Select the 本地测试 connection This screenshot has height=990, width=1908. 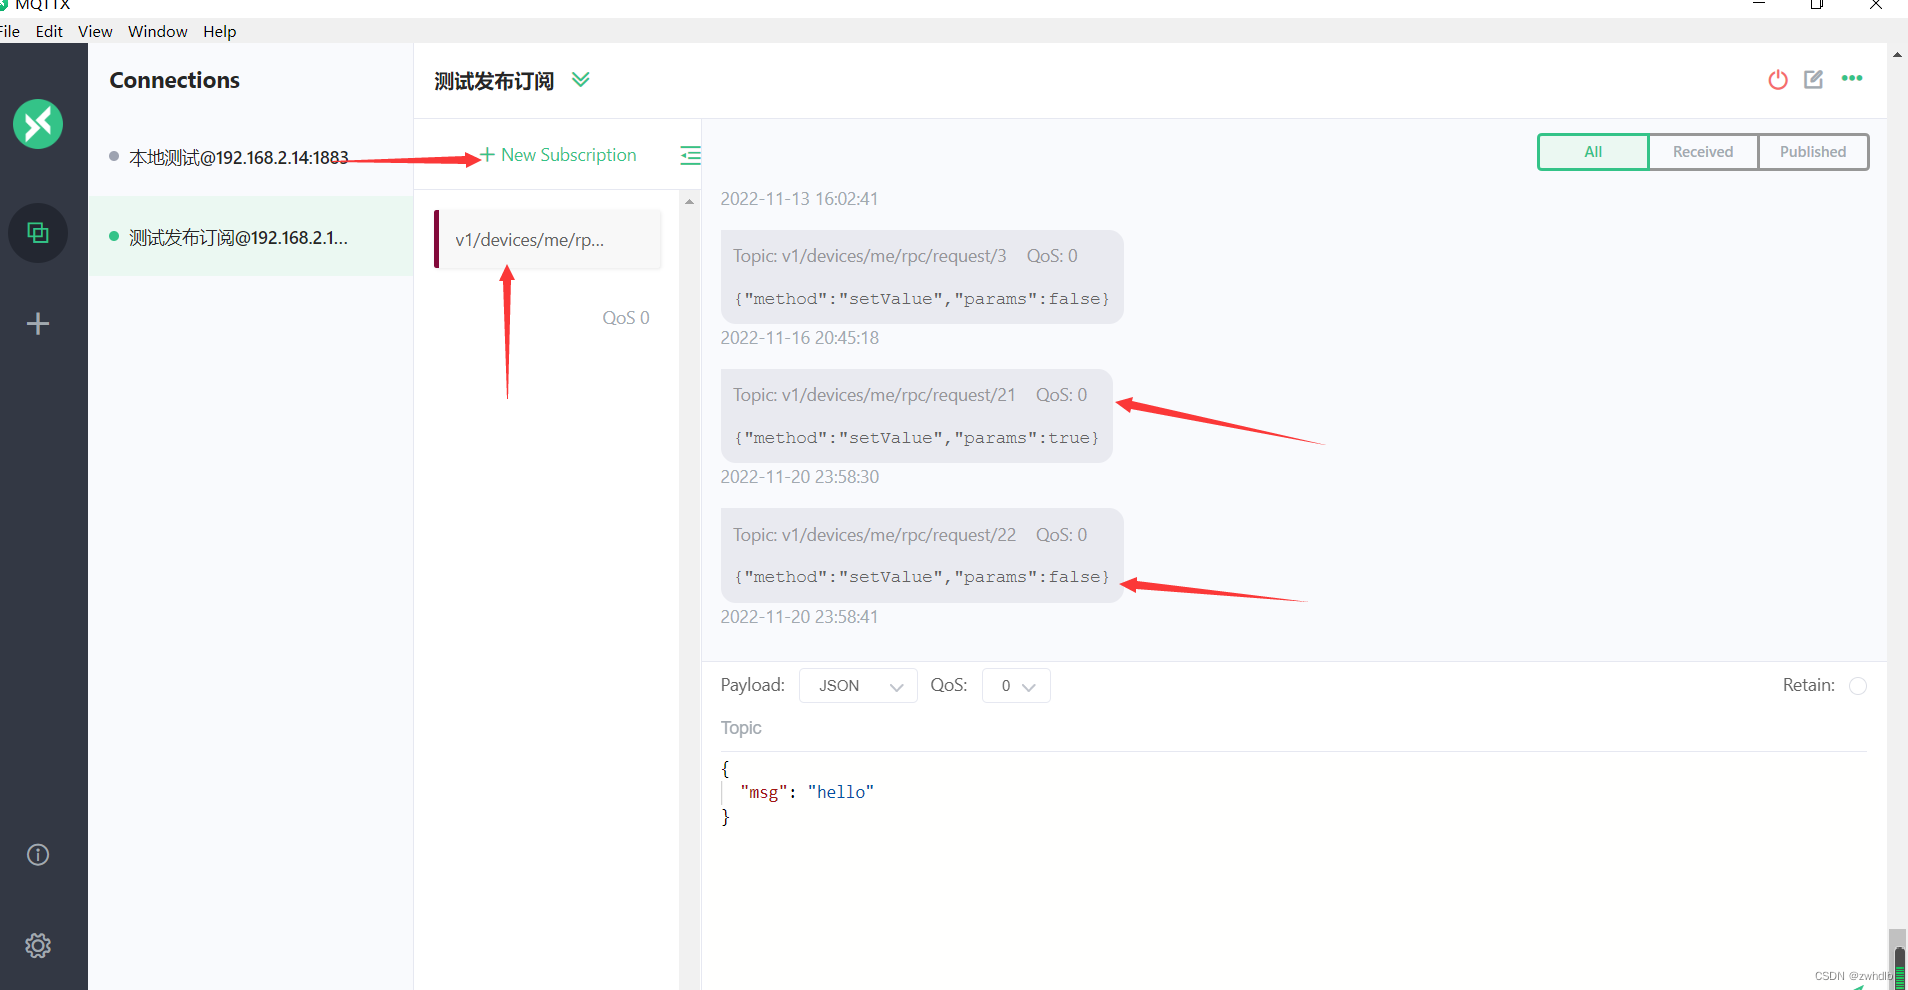[239, 157]
